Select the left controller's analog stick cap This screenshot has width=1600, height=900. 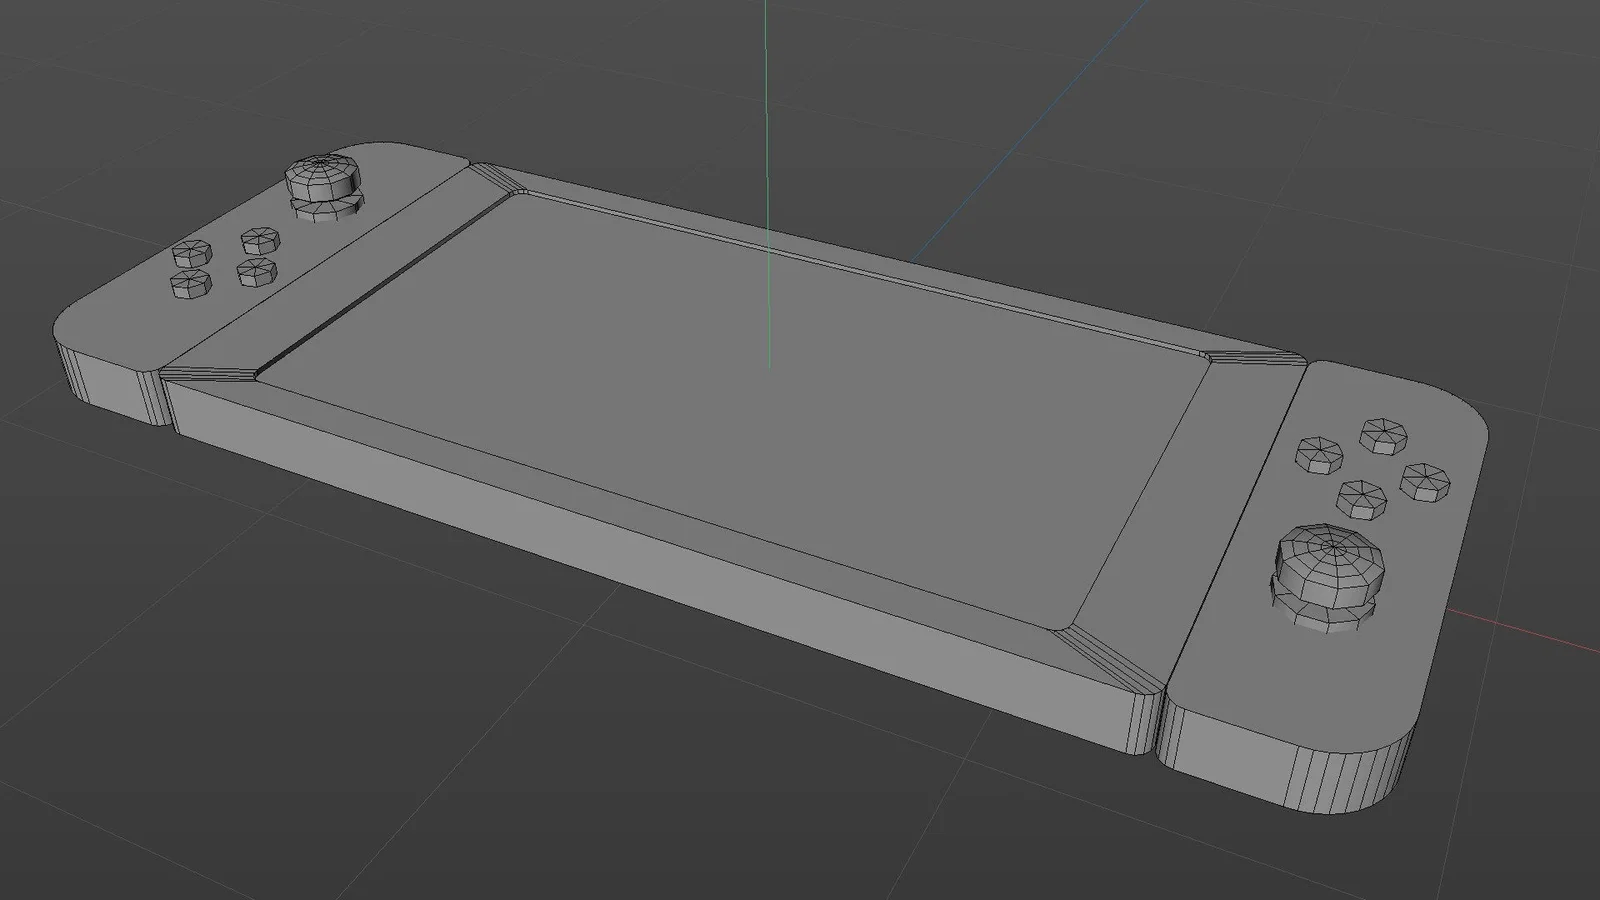coord(318,176)
